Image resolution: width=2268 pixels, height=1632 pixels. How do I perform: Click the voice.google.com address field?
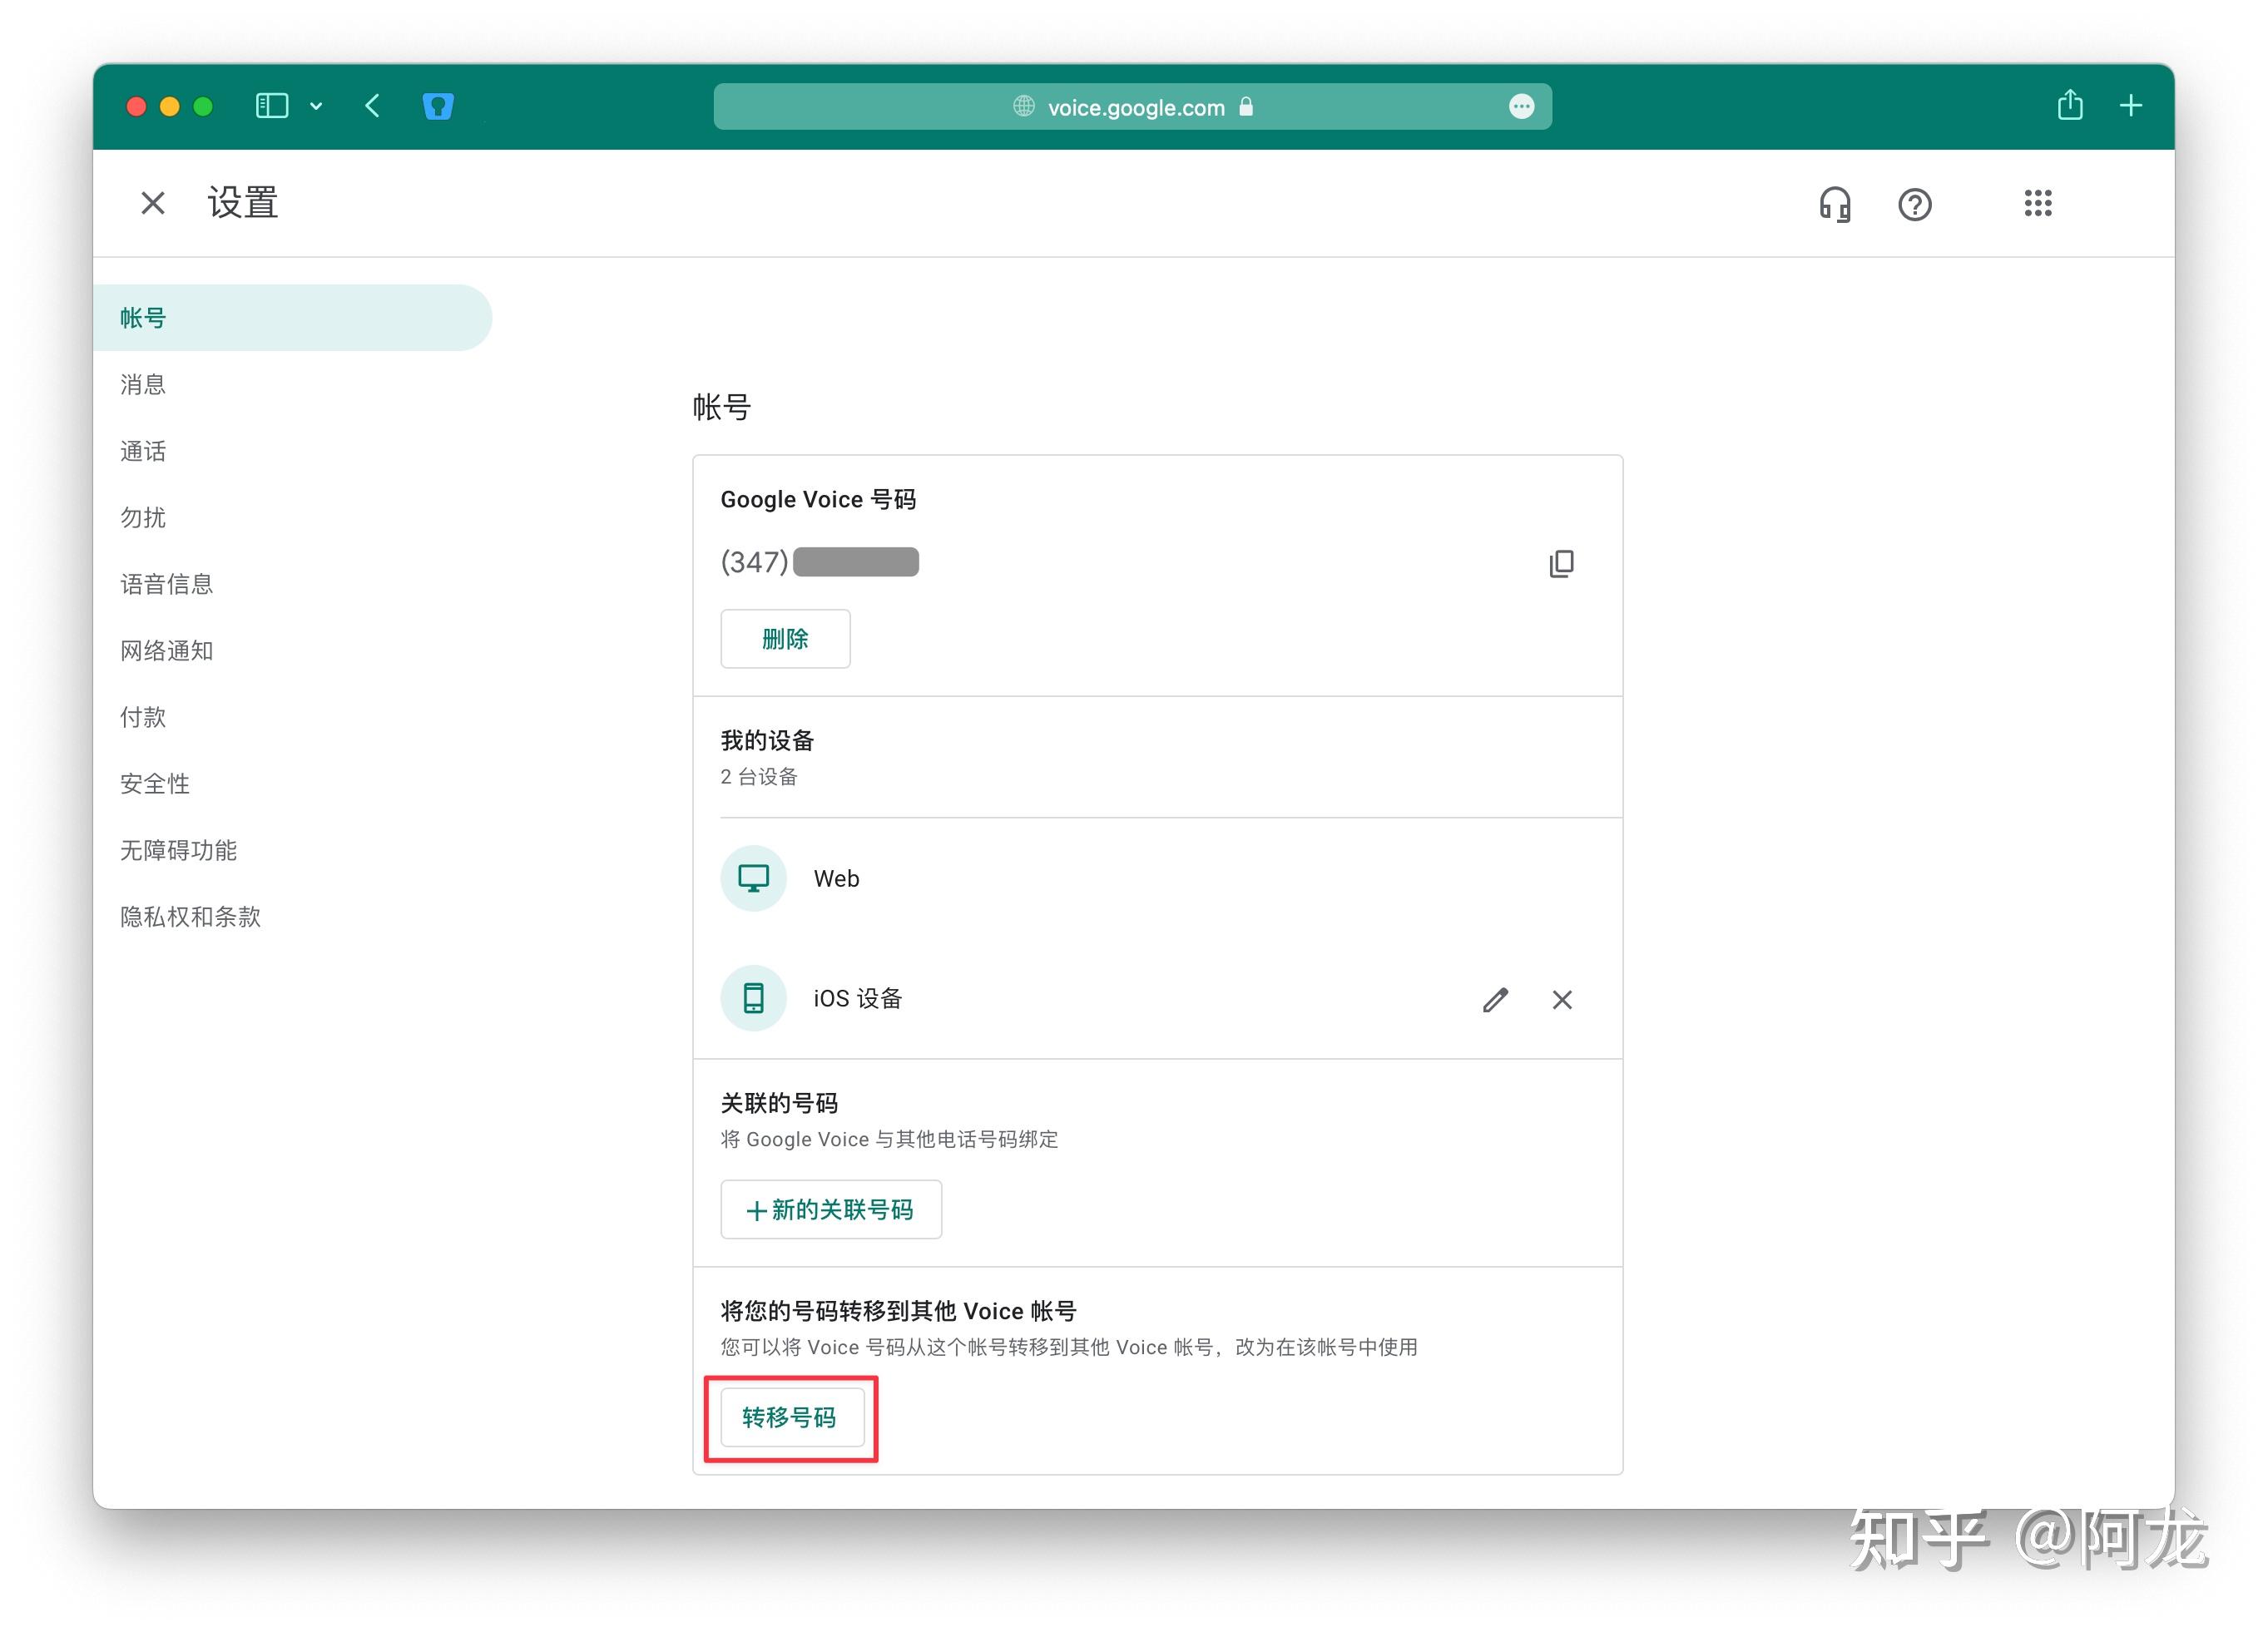(x=1134, y=106)
